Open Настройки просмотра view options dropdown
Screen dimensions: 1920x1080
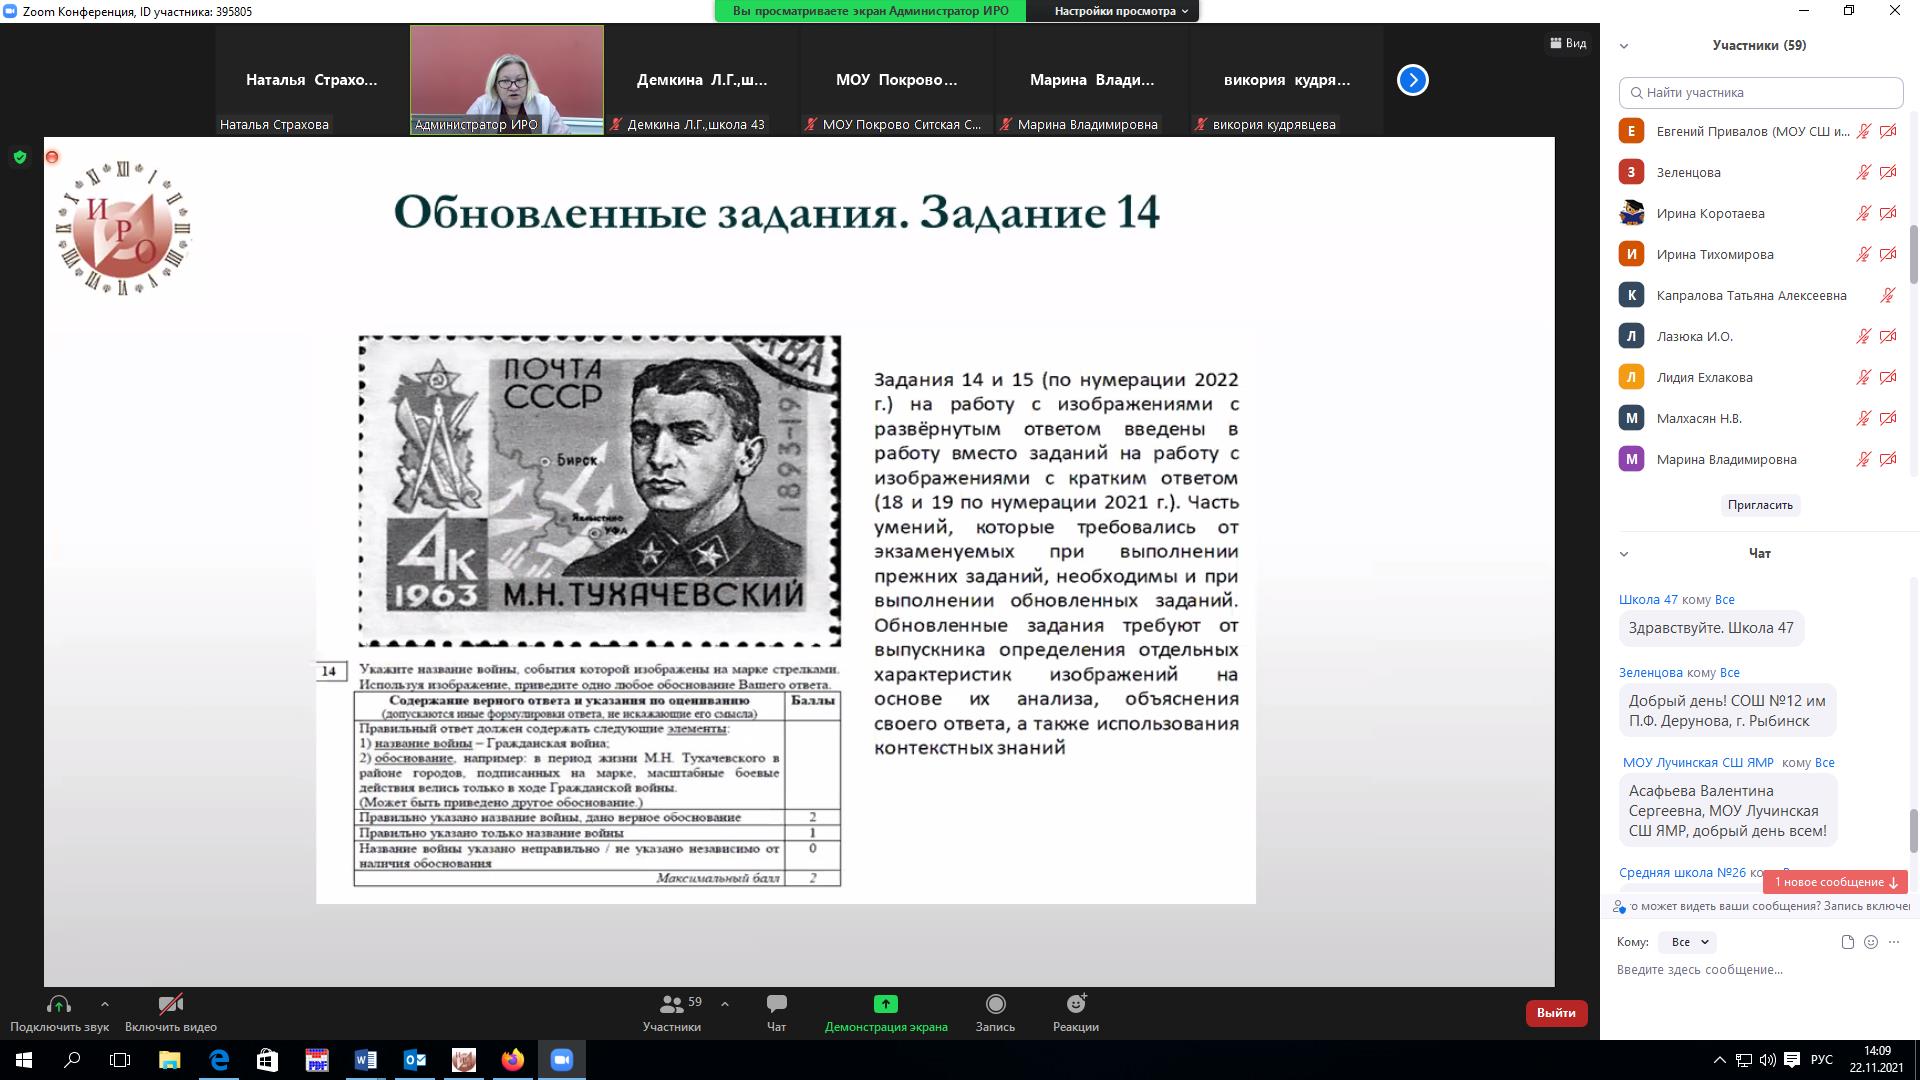pos(1121,11)
